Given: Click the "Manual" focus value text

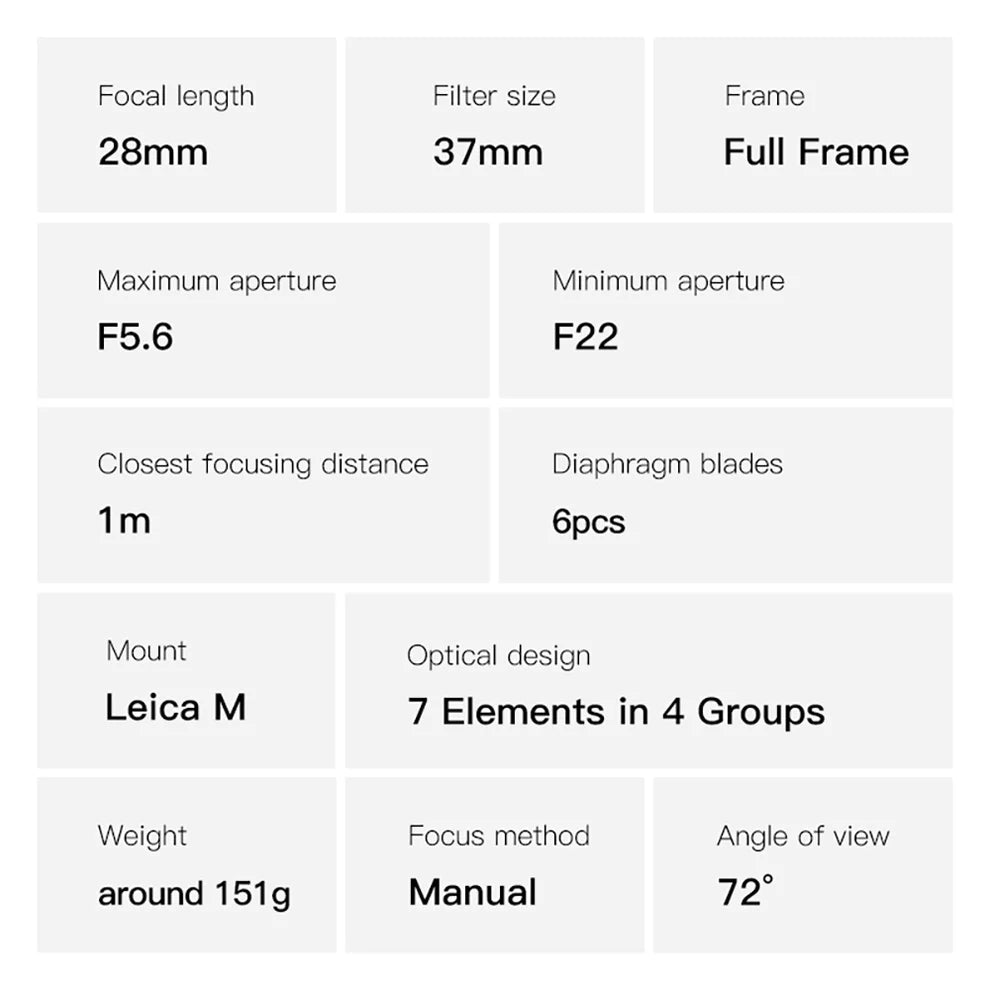Looking at the screenshot, I should tap(472, 892).
